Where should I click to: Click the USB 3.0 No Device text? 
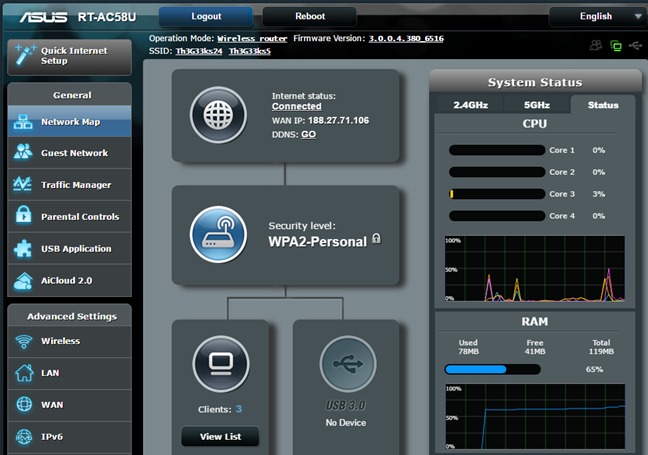pos(345,422)
